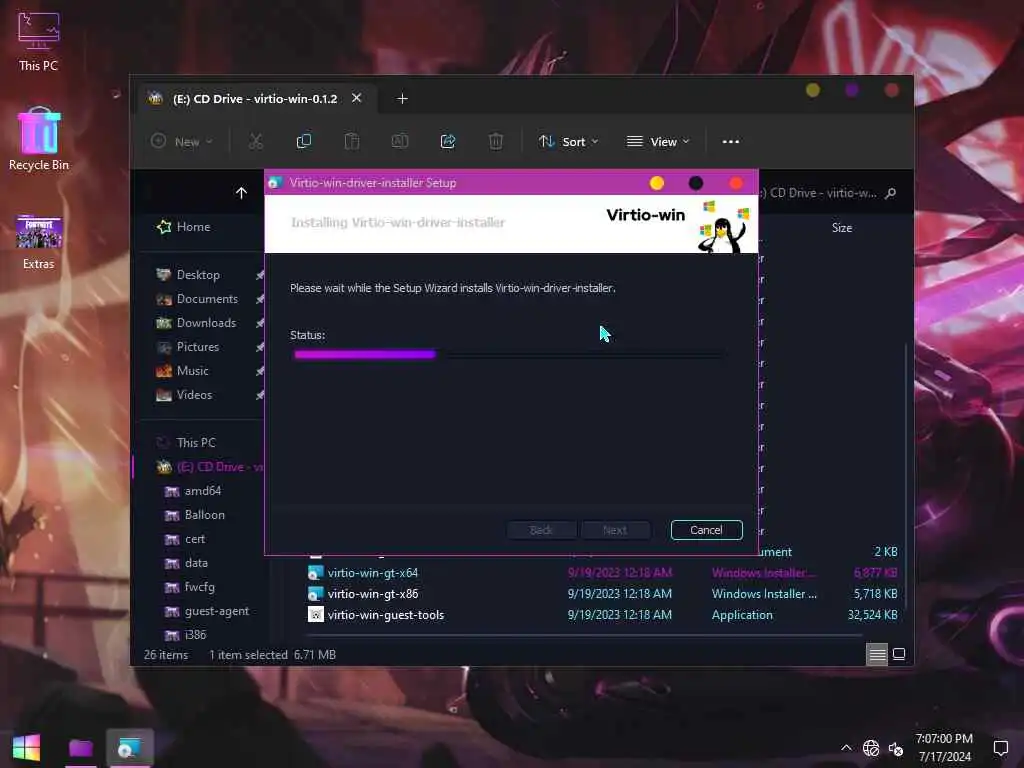
Task: Open the View dropdown
Action: (658, 142)
